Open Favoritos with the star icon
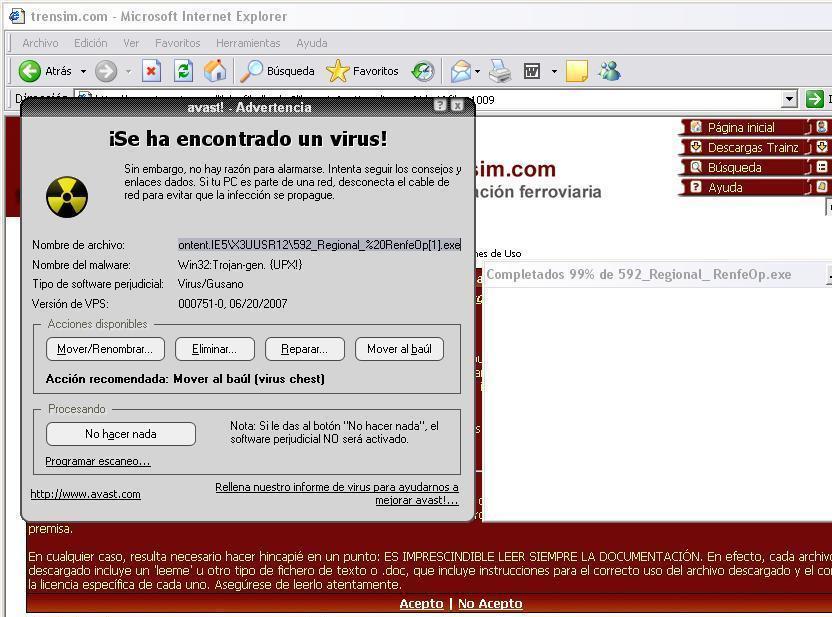The height and width of the screenshot is (617, 832). point(335,71)
